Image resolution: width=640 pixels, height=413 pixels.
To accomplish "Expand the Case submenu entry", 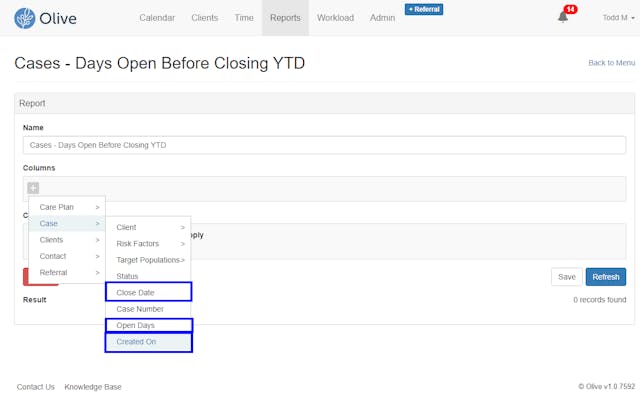I will click(x=67, y=223).
